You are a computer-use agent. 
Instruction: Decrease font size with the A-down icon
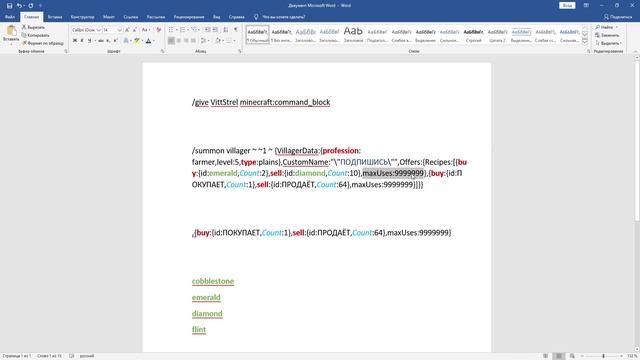click(x=135, y=30)
